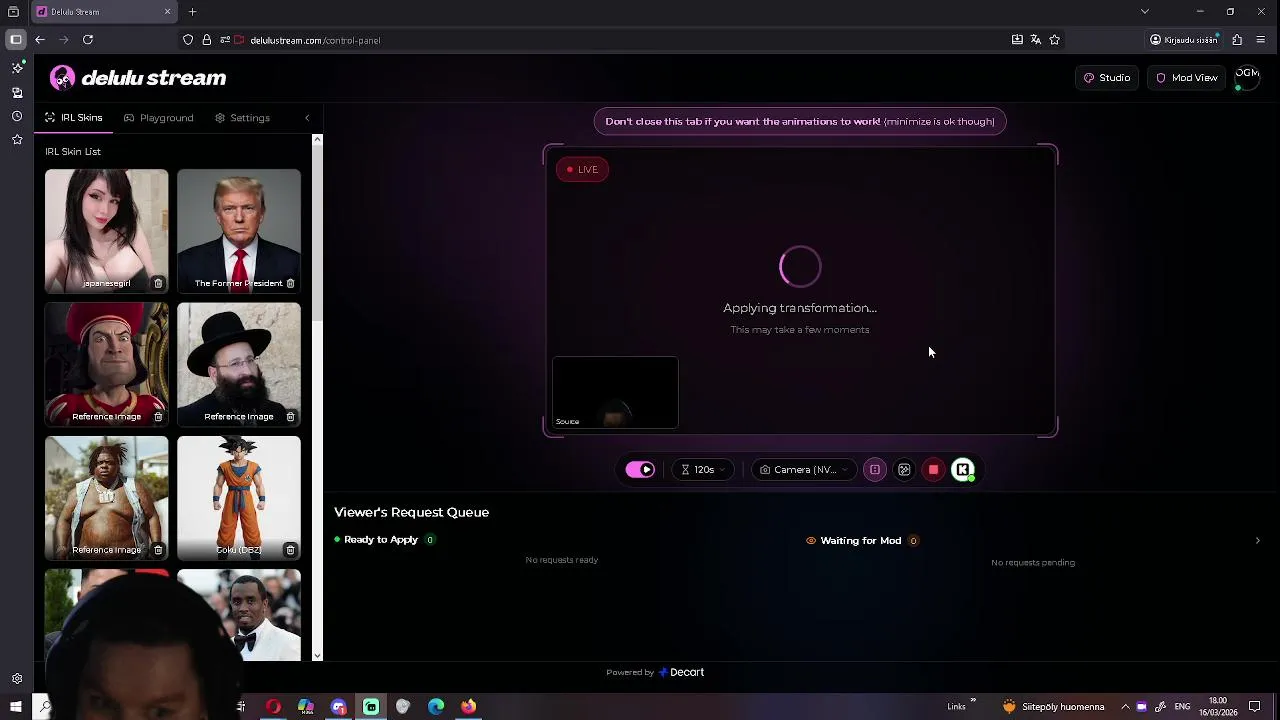Delete the bearded man with hat skin

[290, 416]
